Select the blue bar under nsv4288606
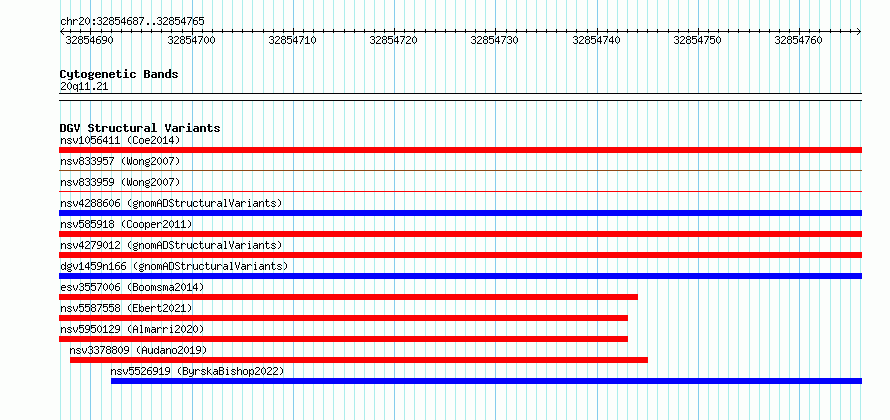 point(460,213)
